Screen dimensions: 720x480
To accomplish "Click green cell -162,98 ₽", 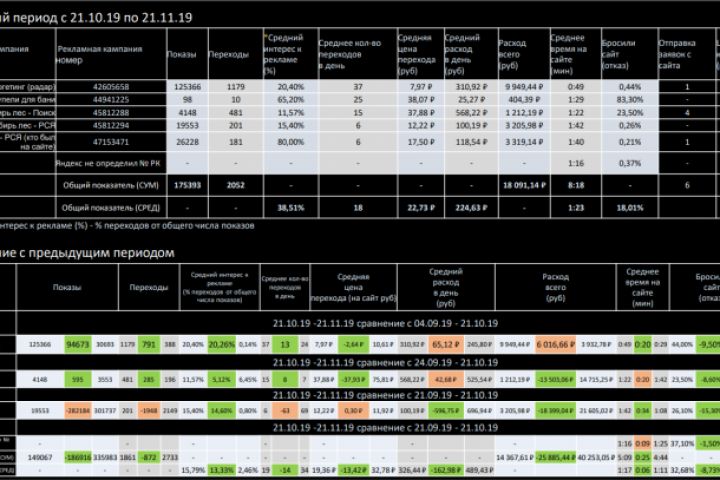I will pyautogui.click(x=446, y=470).
